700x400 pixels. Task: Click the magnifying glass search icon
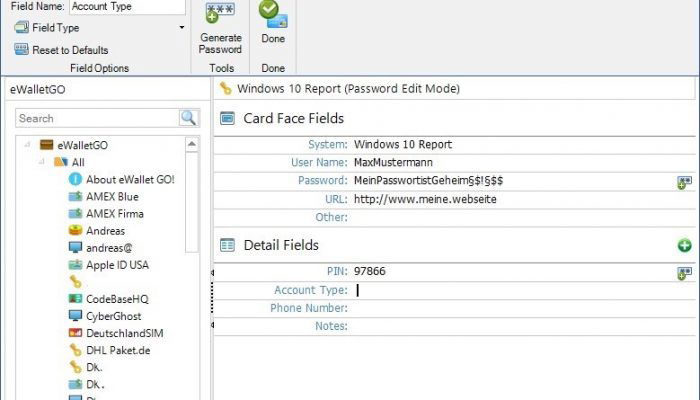coord(188,118)
